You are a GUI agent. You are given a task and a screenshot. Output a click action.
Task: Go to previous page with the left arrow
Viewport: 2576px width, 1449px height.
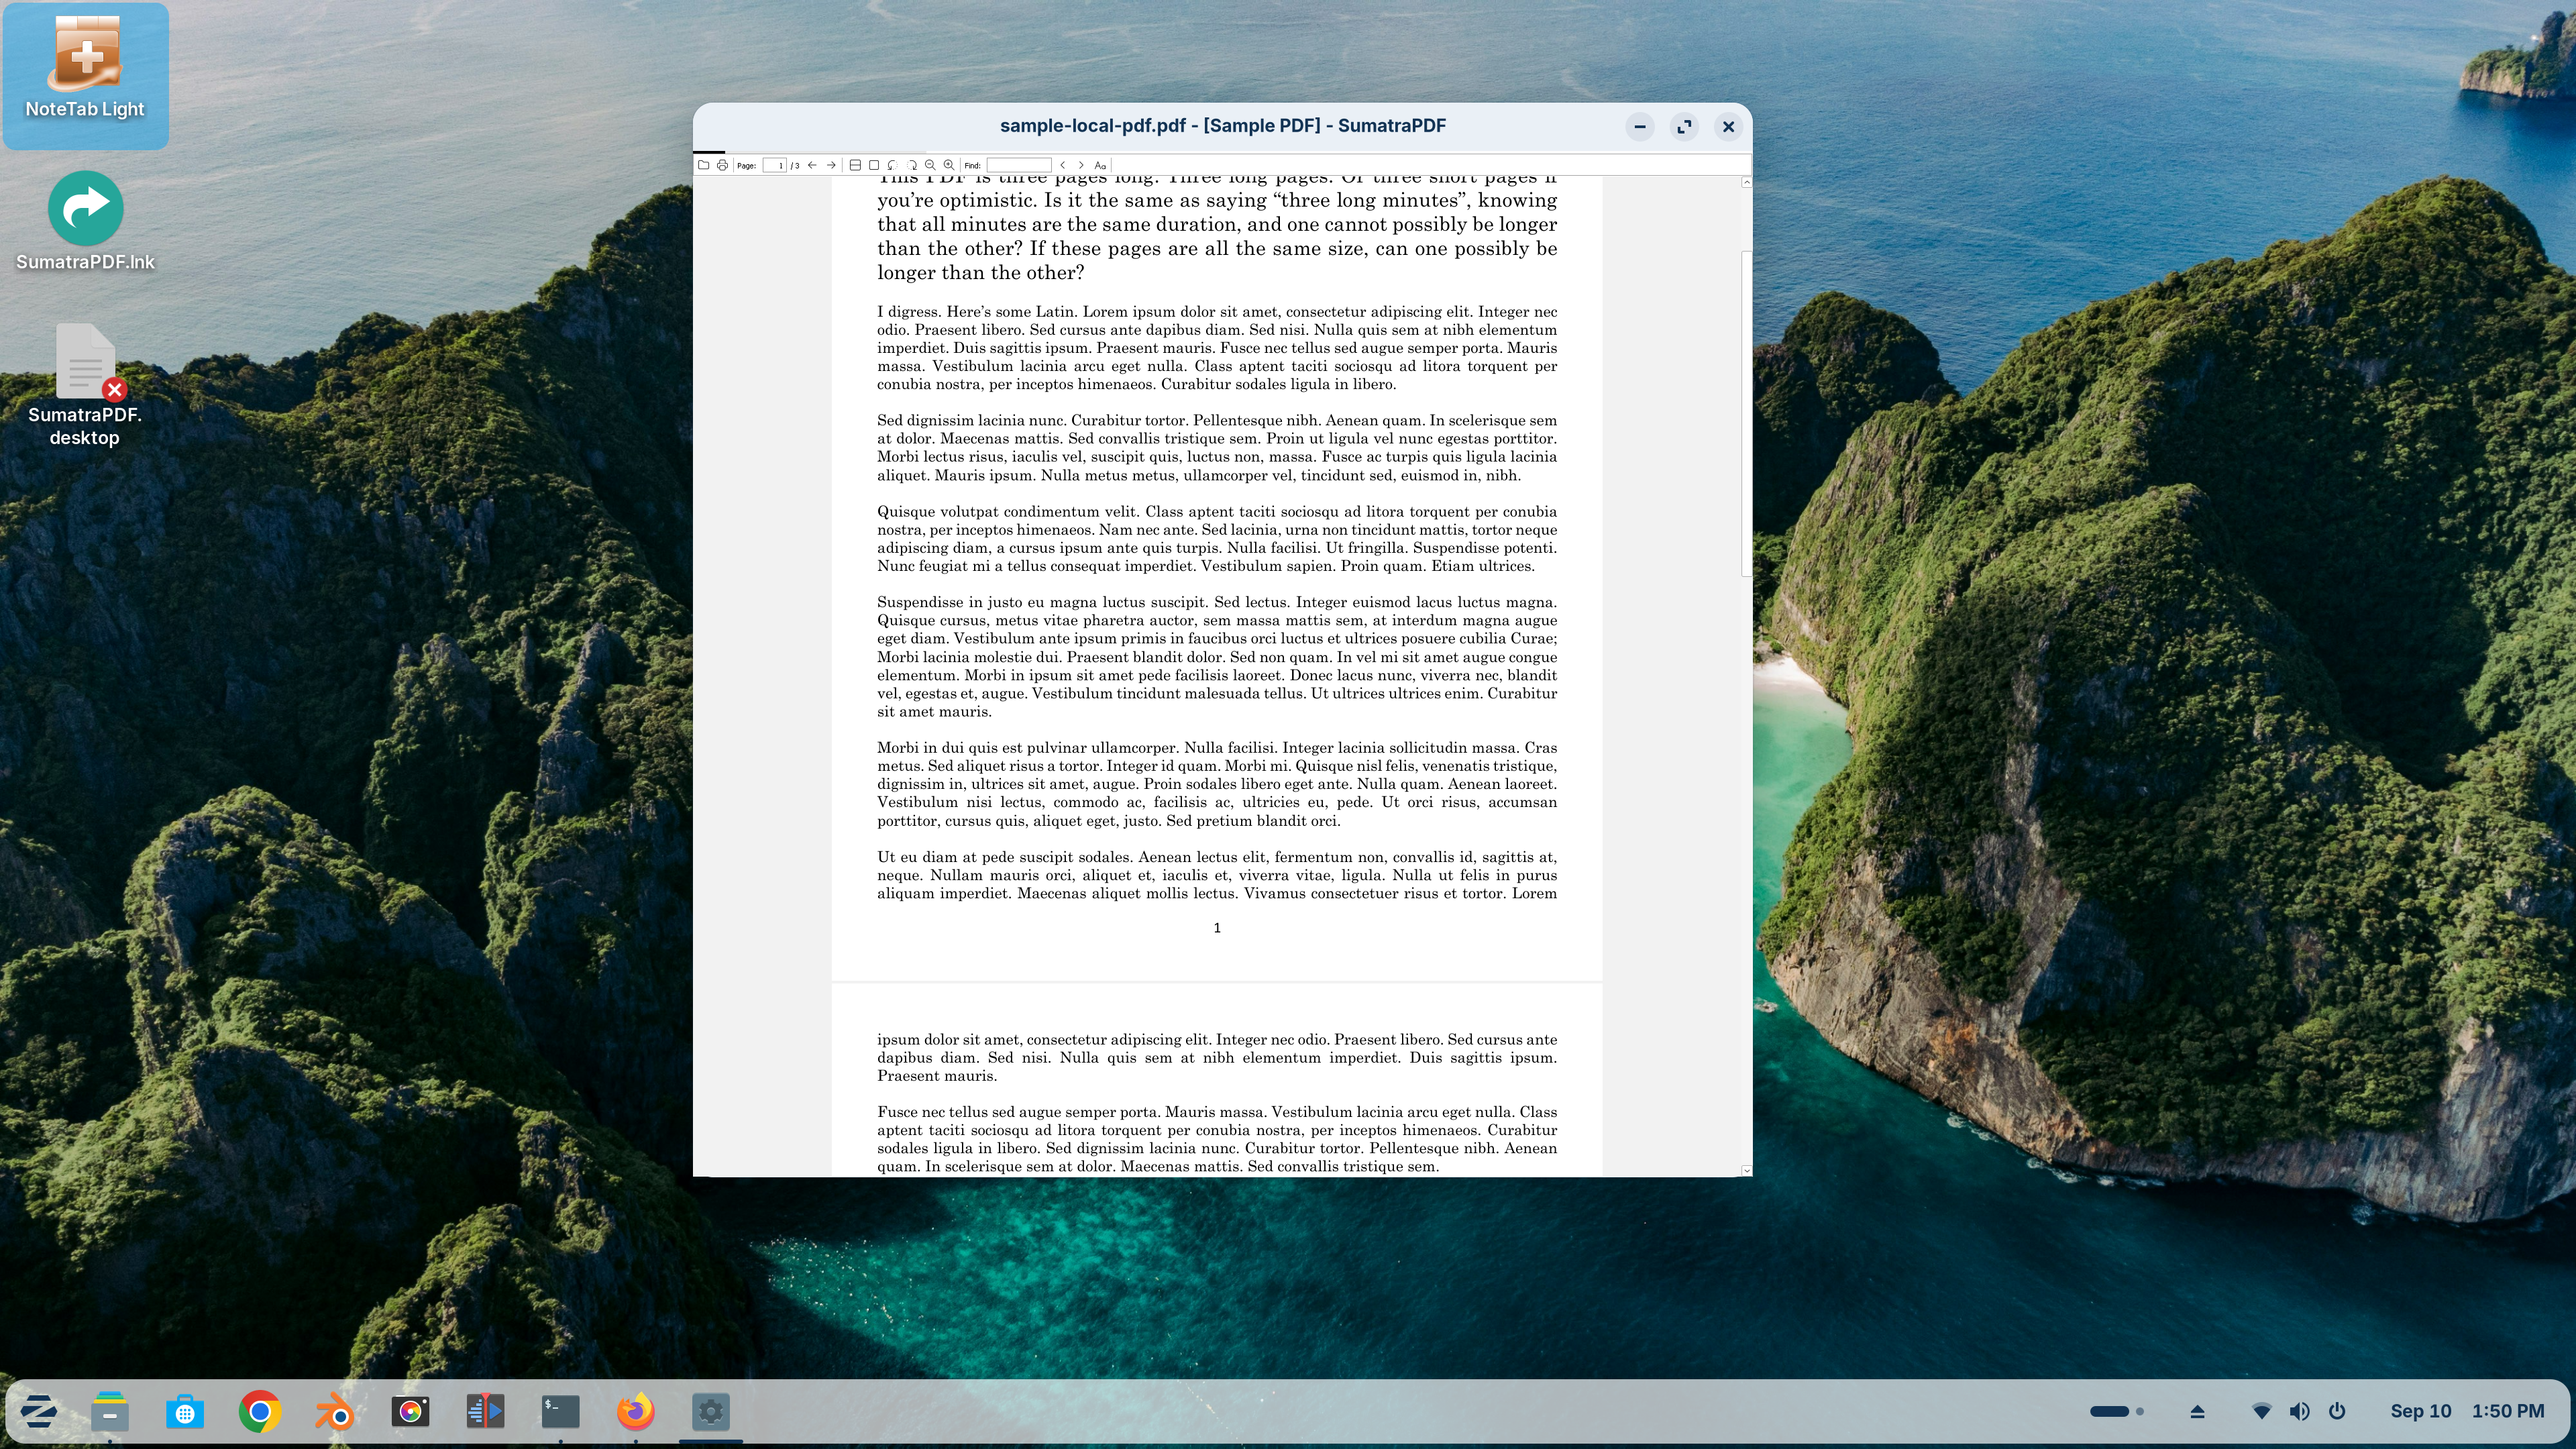(812, 165)
